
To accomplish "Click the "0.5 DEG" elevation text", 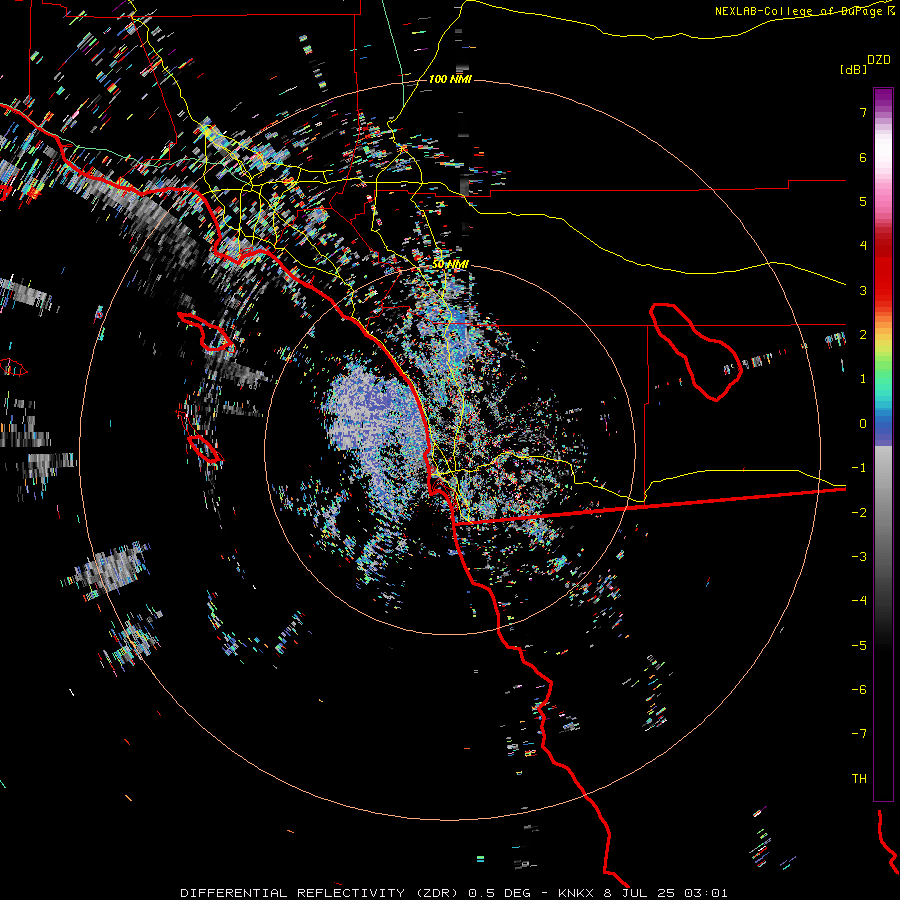I will (x=499, y=893).
